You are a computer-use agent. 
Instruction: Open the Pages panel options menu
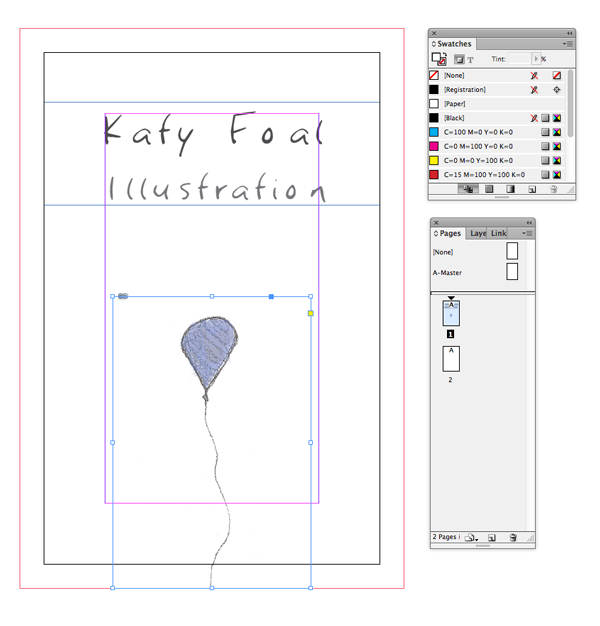tap(527, 233)
